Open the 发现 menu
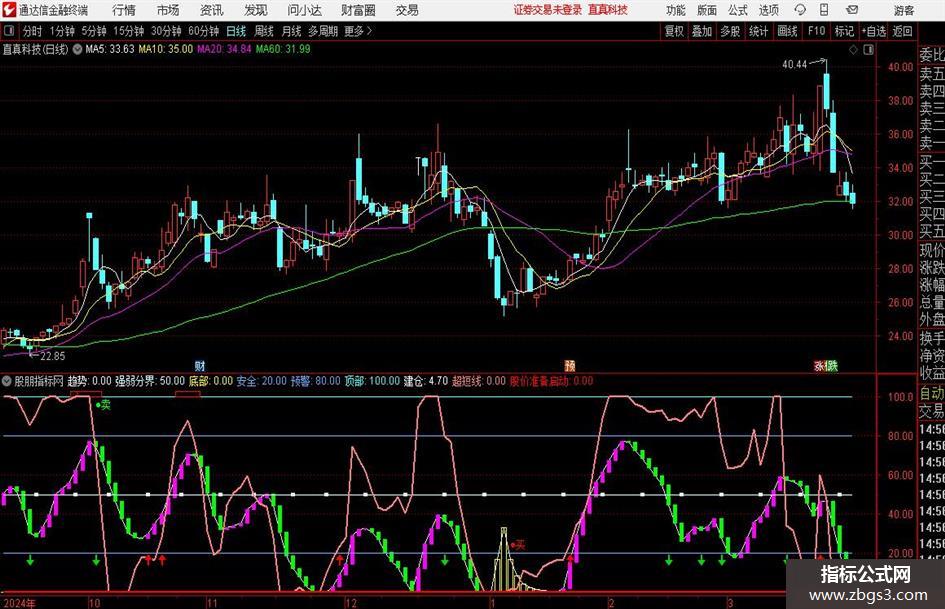The width and height of the screenshot is (945, 609). coord(256,10)
